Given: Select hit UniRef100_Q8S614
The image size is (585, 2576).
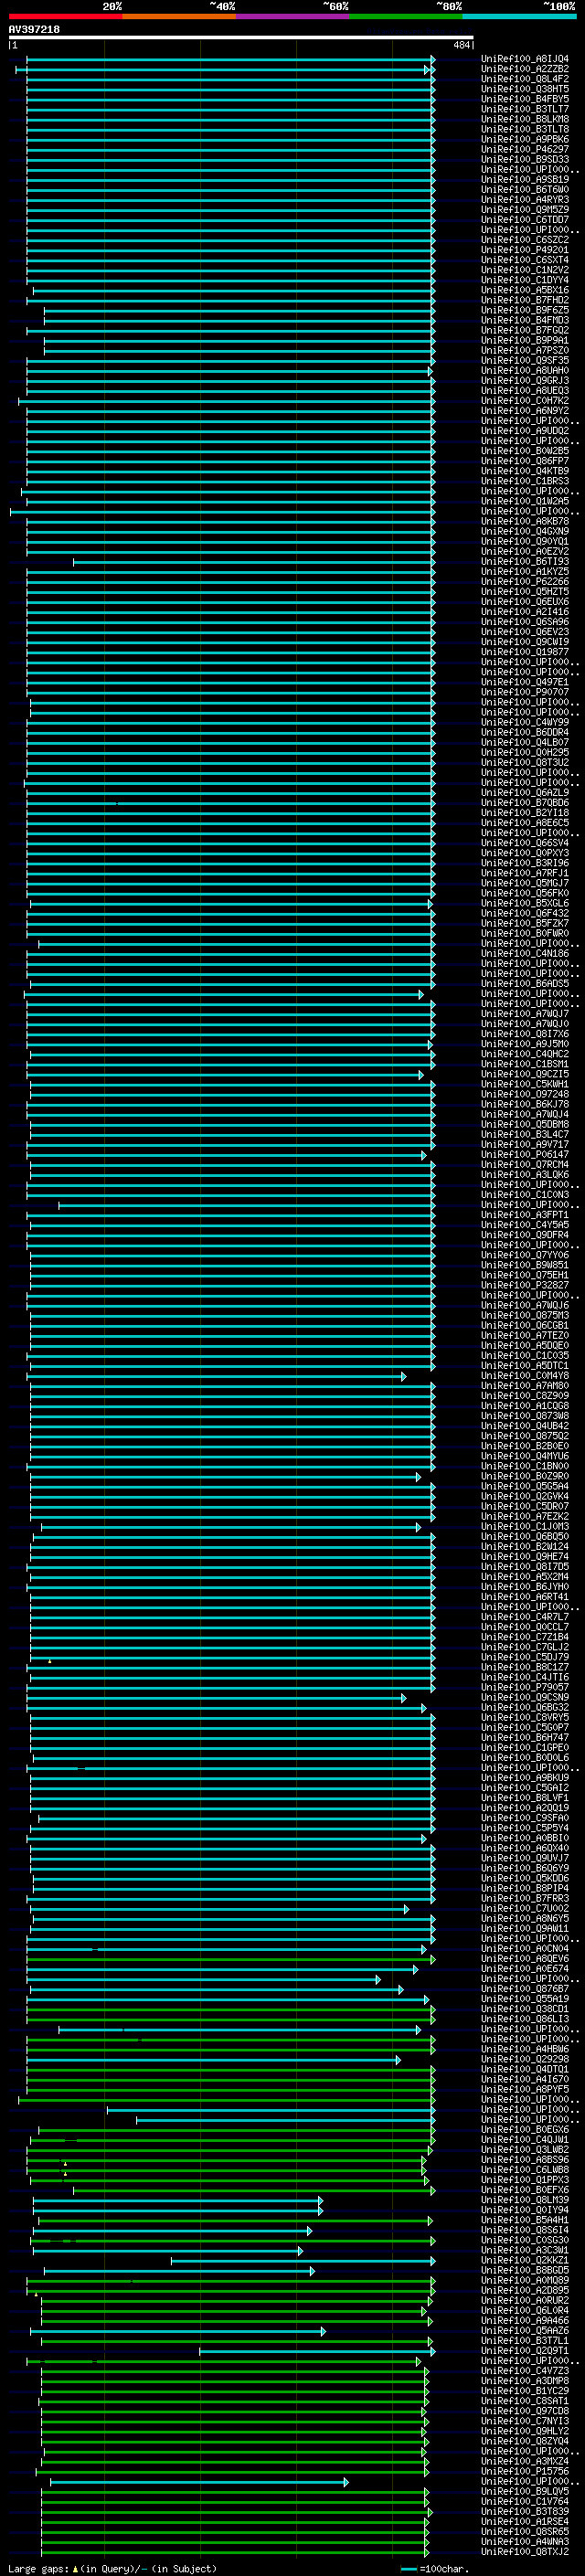Looking at the screenshot, I should coord(524,2230).
